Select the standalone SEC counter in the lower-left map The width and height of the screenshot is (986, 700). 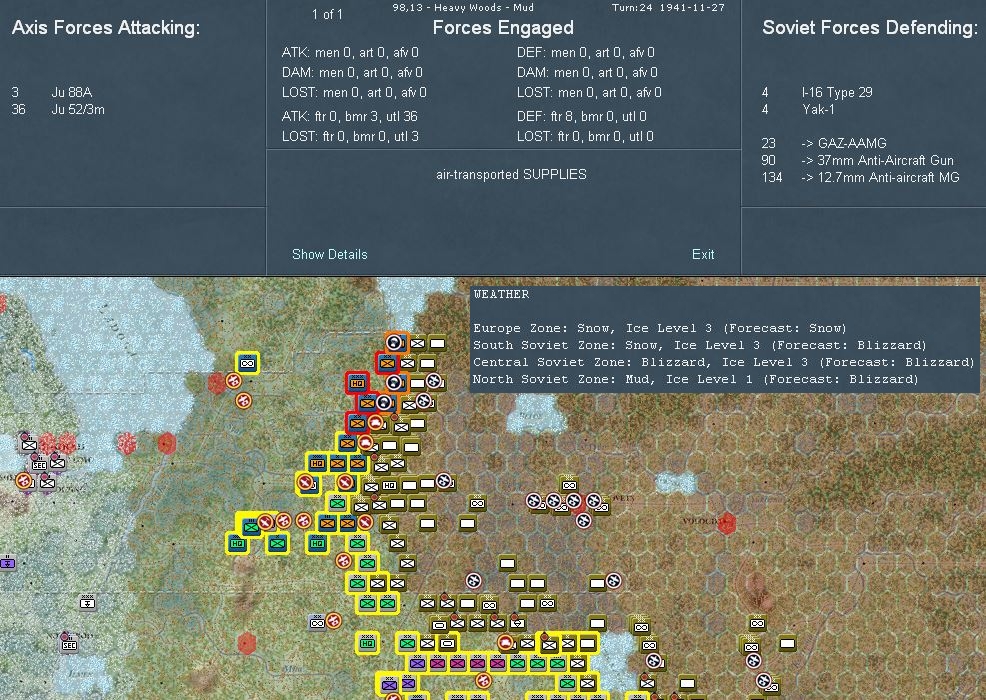coord(69,645)
